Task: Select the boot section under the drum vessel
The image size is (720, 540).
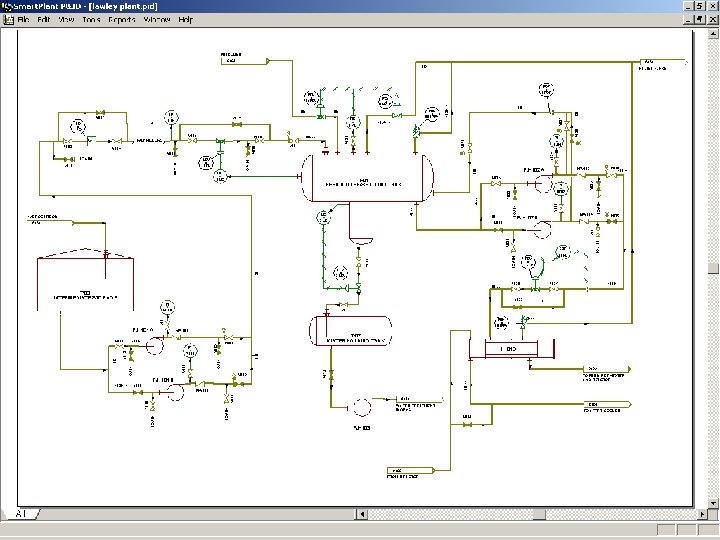Action: [361, 224]
